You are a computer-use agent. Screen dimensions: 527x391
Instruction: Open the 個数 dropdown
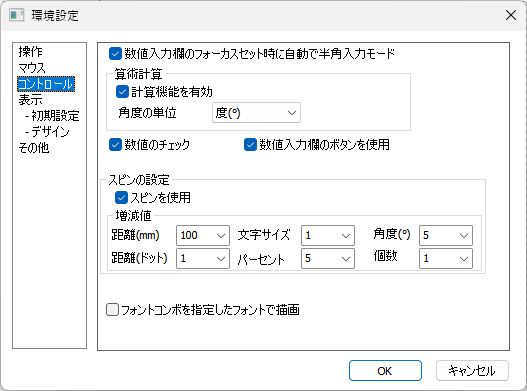[446, 259]
